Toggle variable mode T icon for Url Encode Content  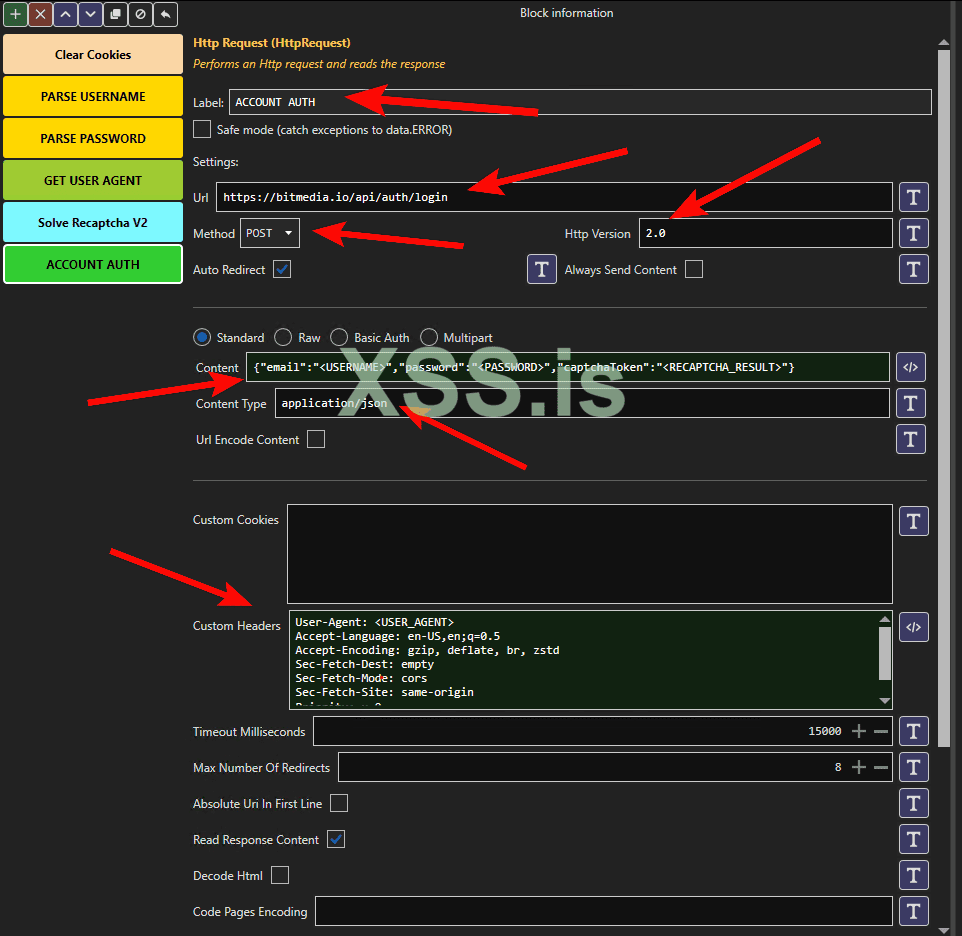point(910,439)
